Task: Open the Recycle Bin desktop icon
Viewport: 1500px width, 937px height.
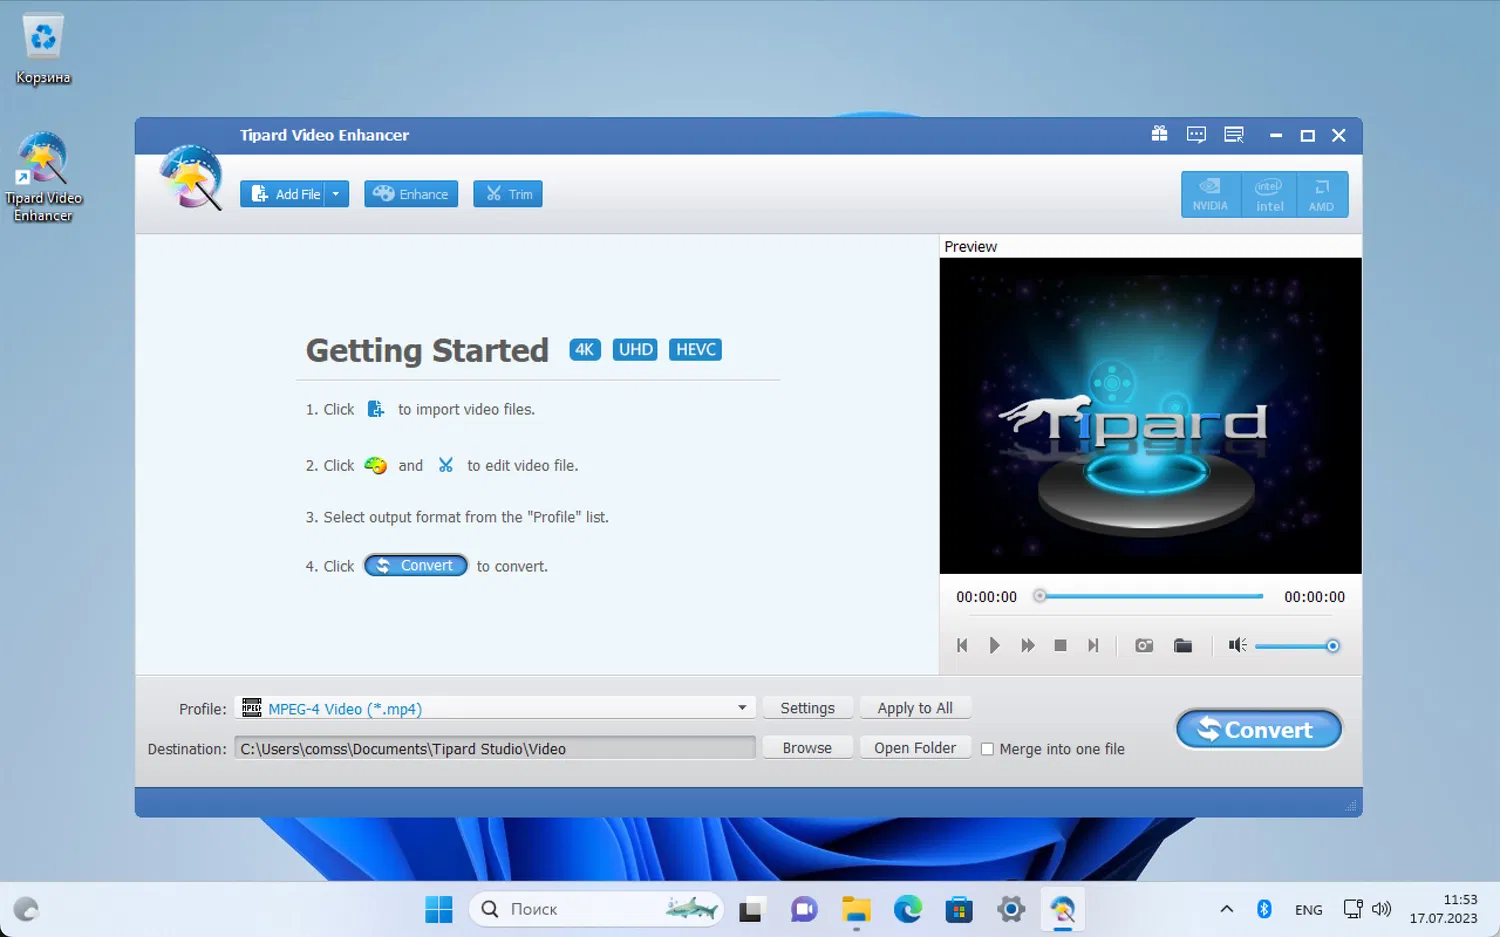Action: pos(43,50)
